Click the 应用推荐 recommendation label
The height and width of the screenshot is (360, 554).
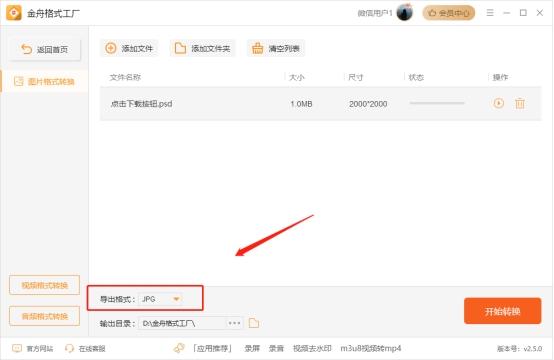click(x=212, y=349)
